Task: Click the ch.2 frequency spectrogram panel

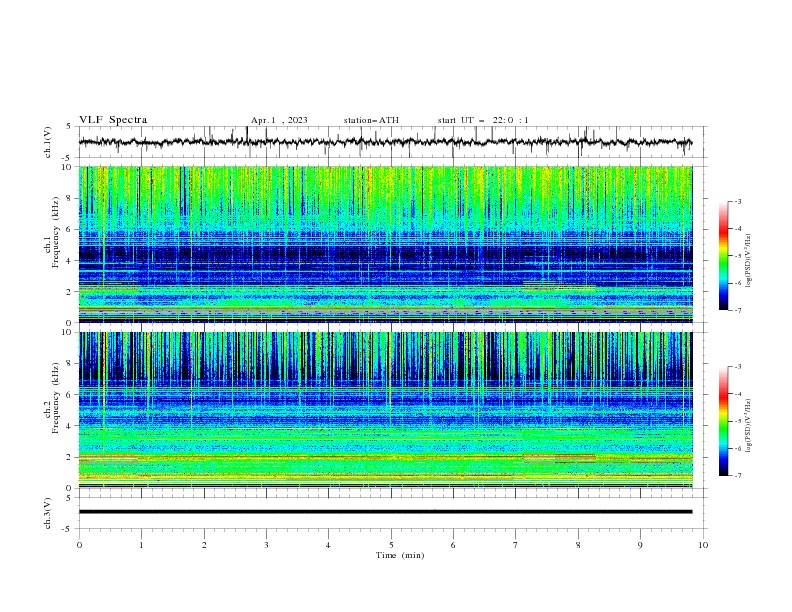Action: [386, 410]
